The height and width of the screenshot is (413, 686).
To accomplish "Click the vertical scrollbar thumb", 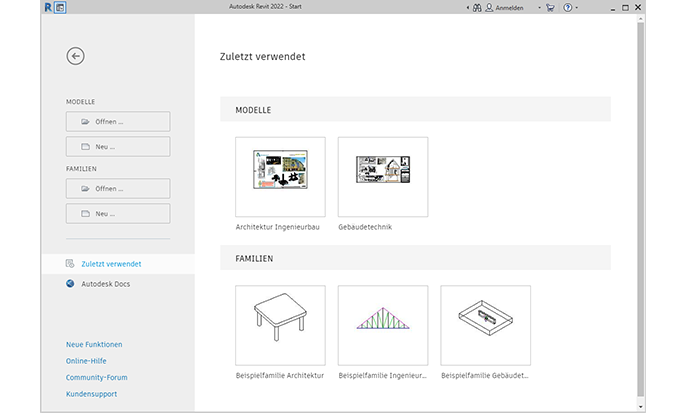I will (x=640, y=209).
